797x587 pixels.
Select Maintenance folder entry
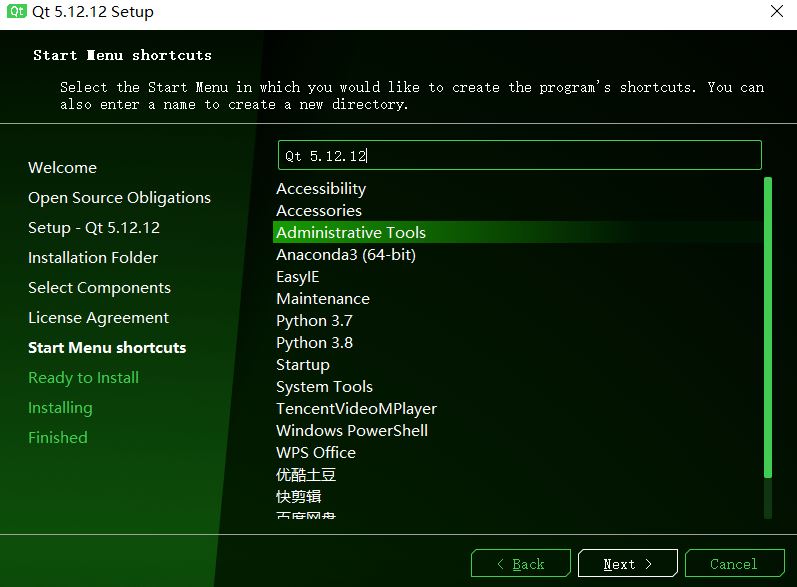(518, 298)
